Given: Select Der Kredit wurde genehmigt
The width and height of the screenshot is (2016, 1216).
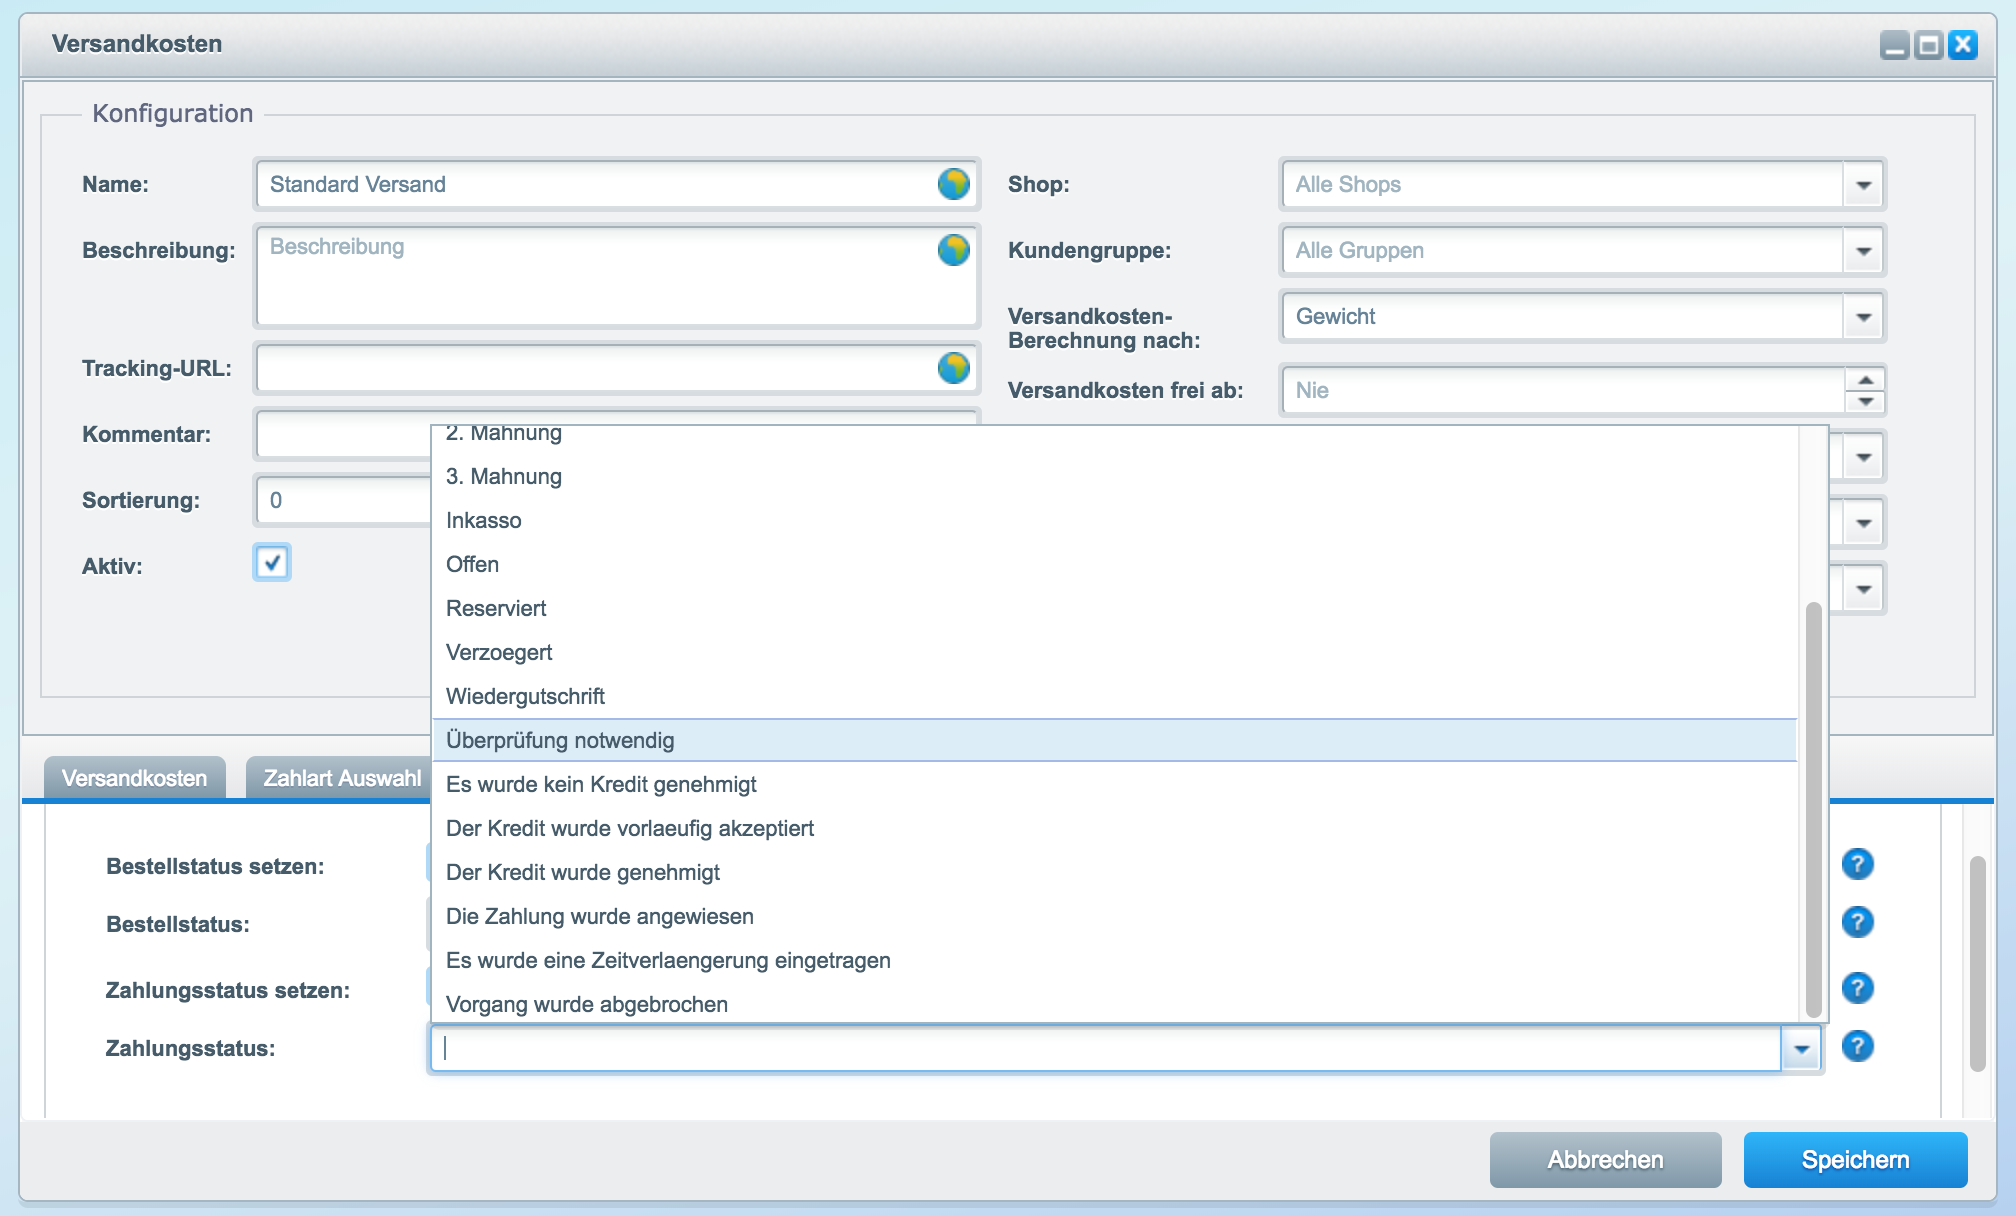Looking at the screenshot, I should [x=1114, y=872].
